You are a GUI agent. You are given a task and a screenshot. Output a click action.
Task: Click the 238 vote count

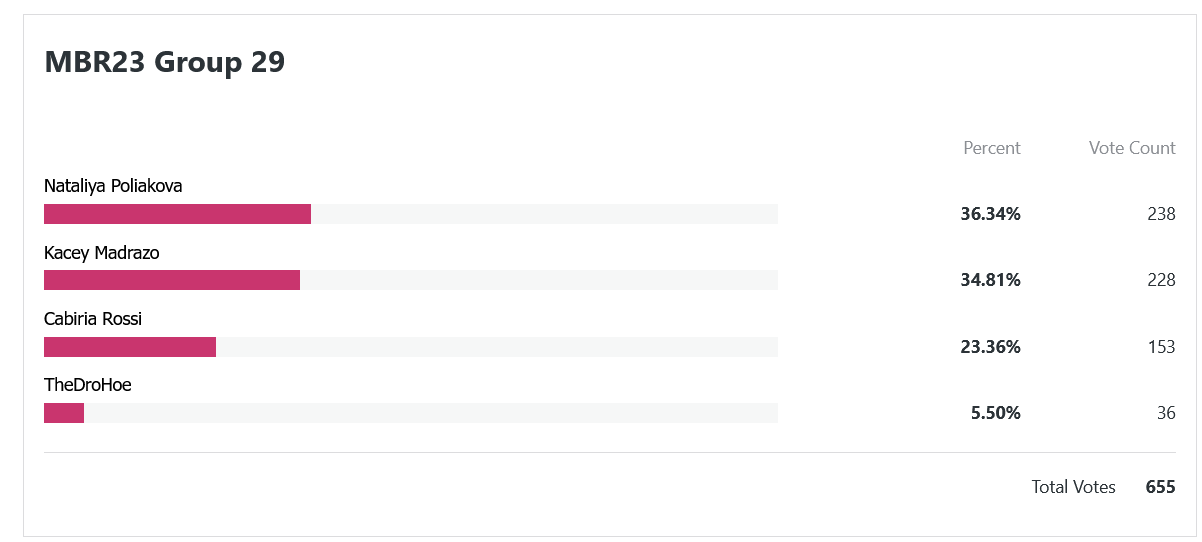[x=1161, y=214]
